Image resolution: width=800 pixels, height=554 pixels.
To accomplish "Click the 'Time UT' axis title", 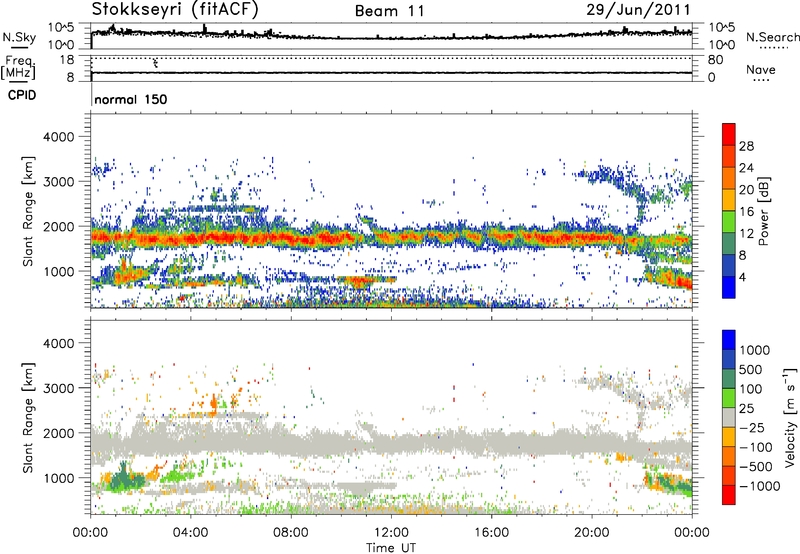I will pyautogui.click(x=391, y=548).
